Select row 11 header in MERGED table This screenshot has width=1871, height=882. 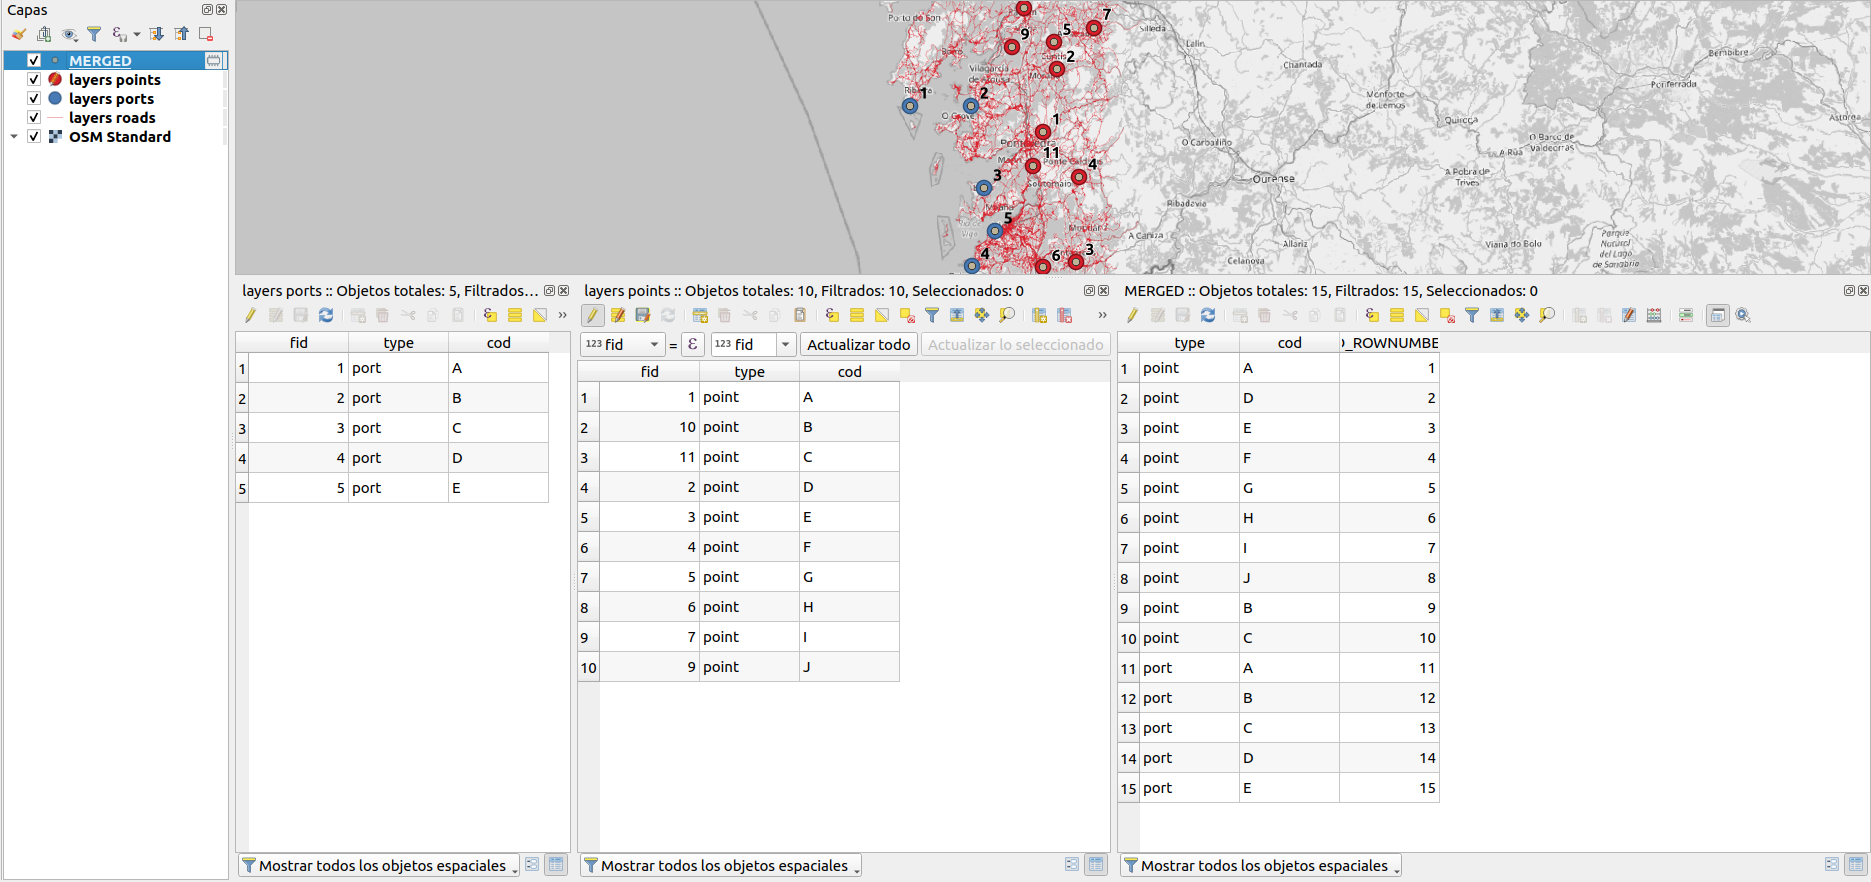point(1128,668)
